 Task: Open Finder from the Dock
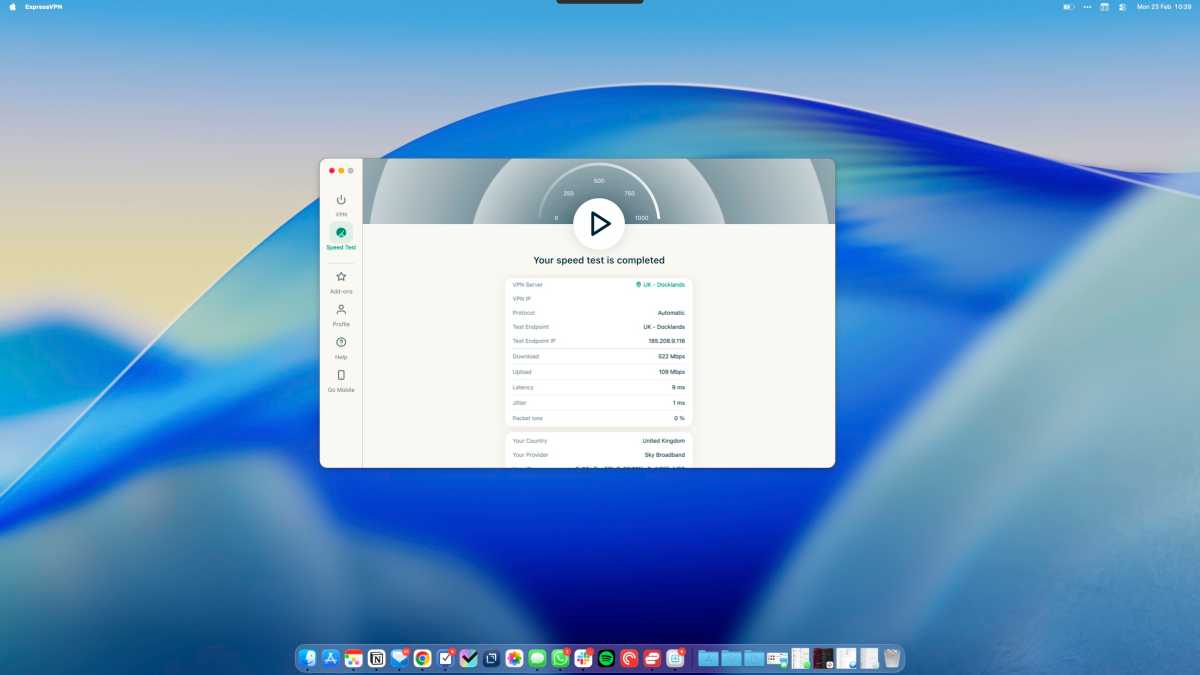pos(308,658)
